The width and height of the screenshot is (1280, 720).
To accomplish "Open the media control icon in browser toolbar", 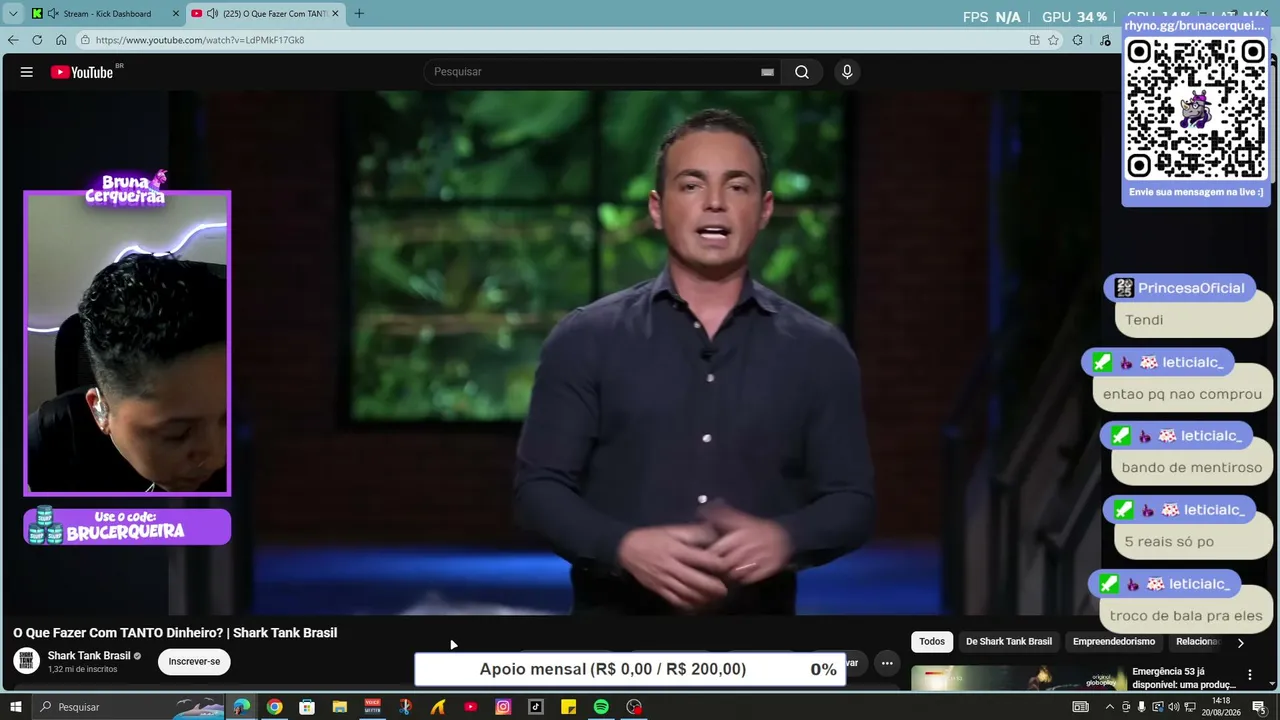I will pyautogui.click(x=1105, y=40).
